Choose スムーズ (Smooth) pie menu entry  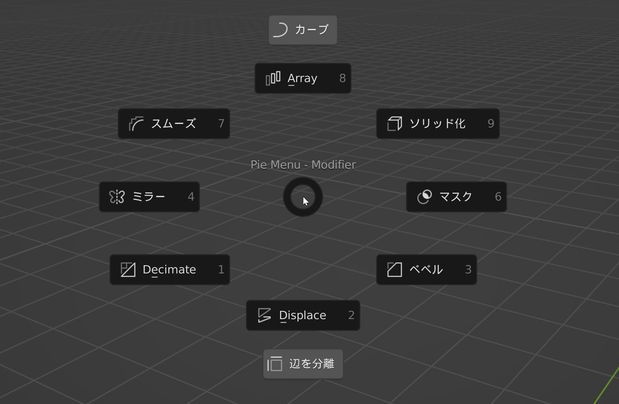pyautogui.click(x=174, y=124)
